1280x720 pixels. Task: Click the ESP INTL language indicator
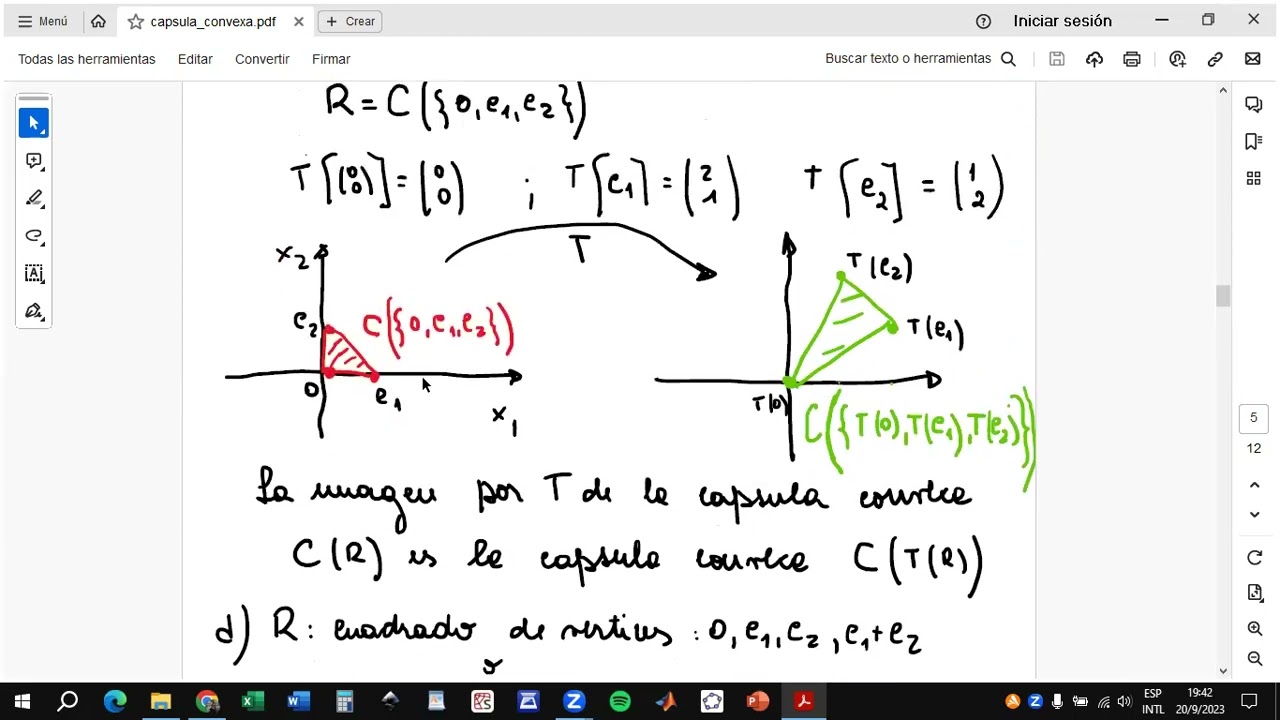coord(1153,701)
